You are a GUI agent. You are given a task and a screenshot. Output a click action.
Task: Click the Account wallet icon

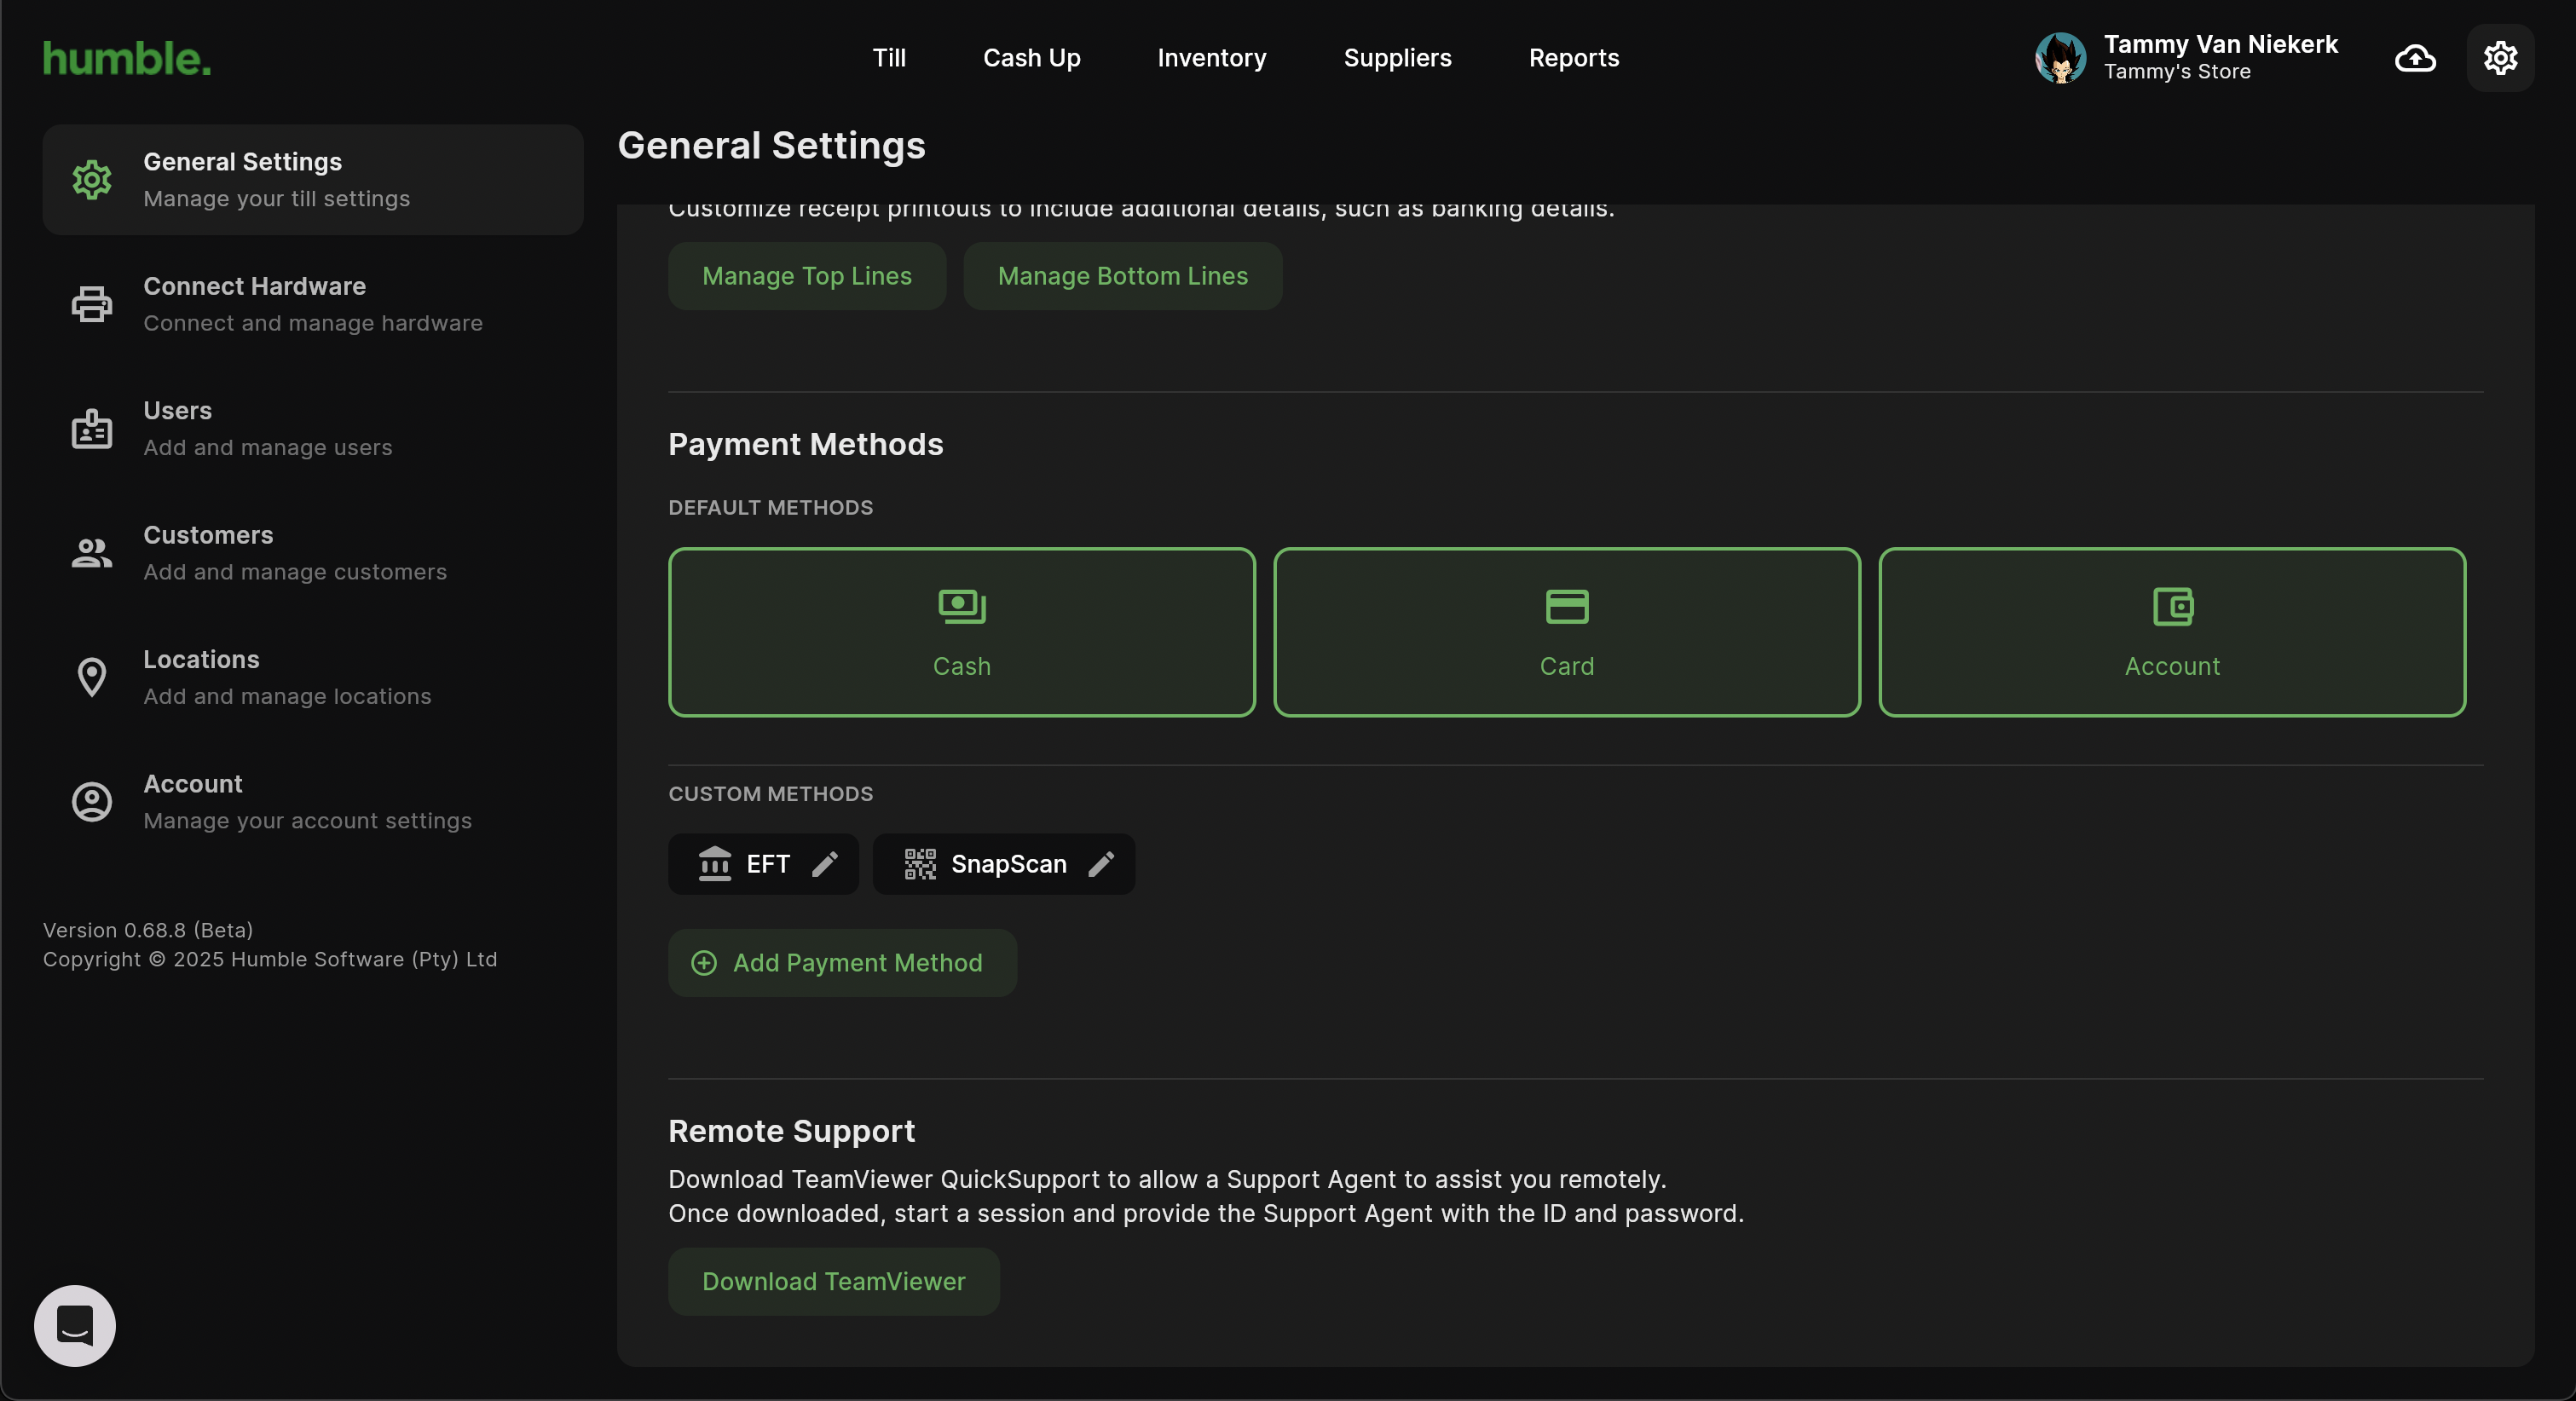coord(2172,606)
